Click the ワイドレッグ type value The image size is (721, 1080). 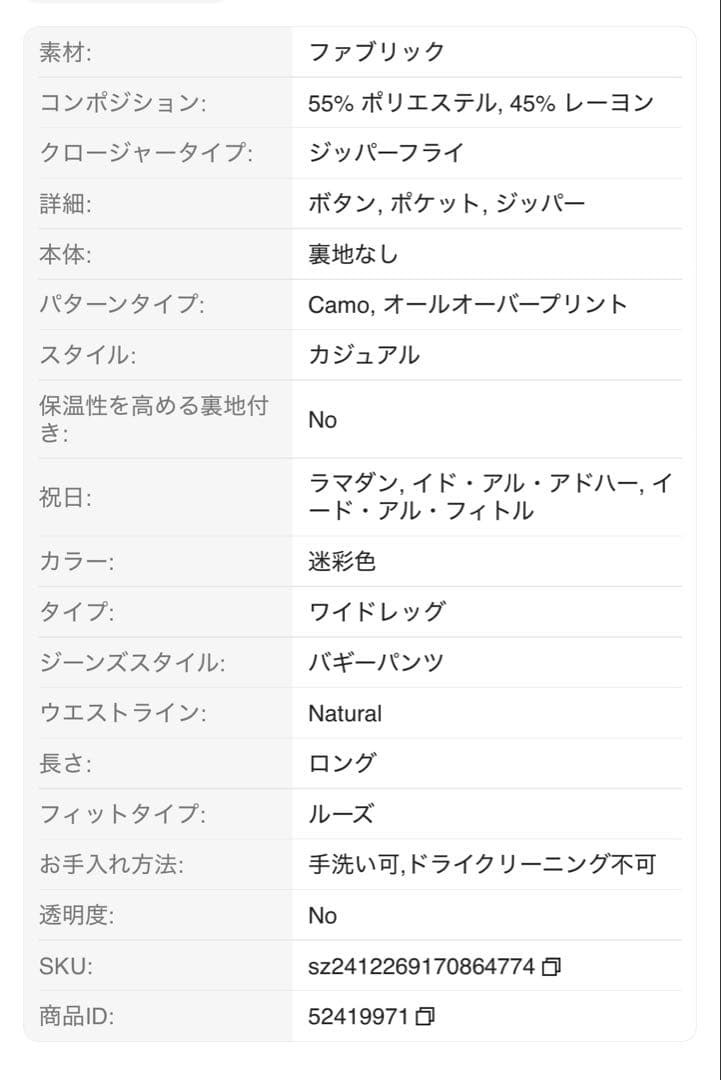pyautogui.click(x=377, y=612)
